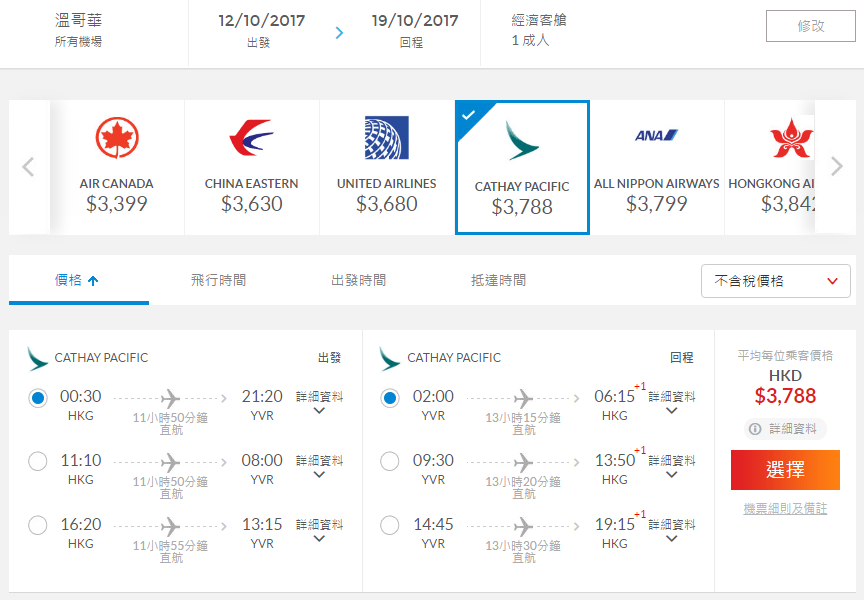Click the blue arrow between travel dates
Screen dimensions: 864x600
339,33
